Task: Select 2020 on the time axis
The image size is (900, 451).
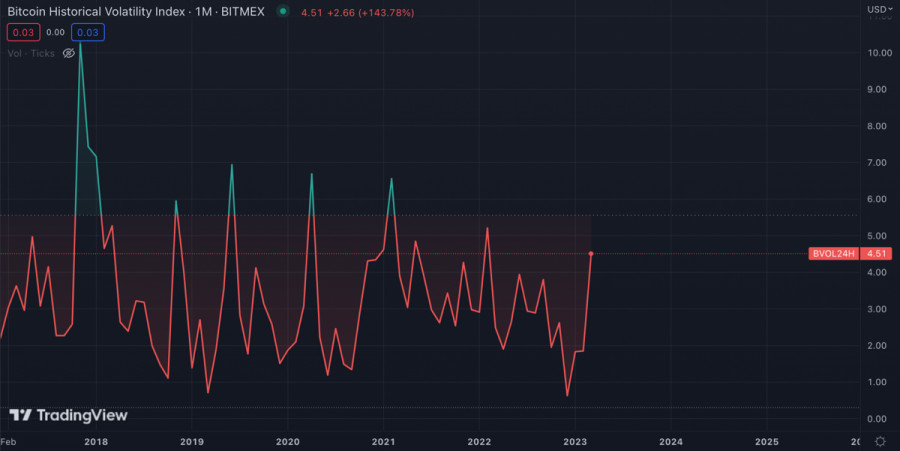Action: [x=287, y=441]
